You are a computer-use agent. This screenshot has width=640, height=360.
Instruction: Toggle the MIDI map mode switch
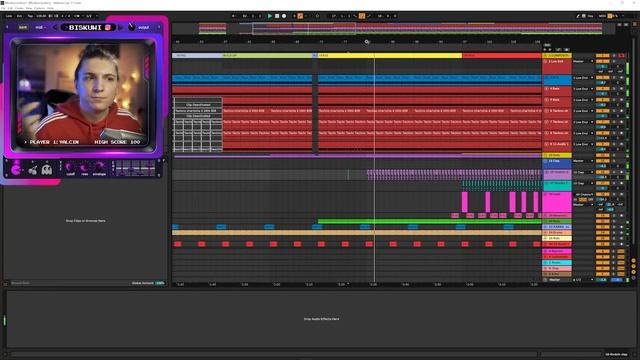(602, 16)
